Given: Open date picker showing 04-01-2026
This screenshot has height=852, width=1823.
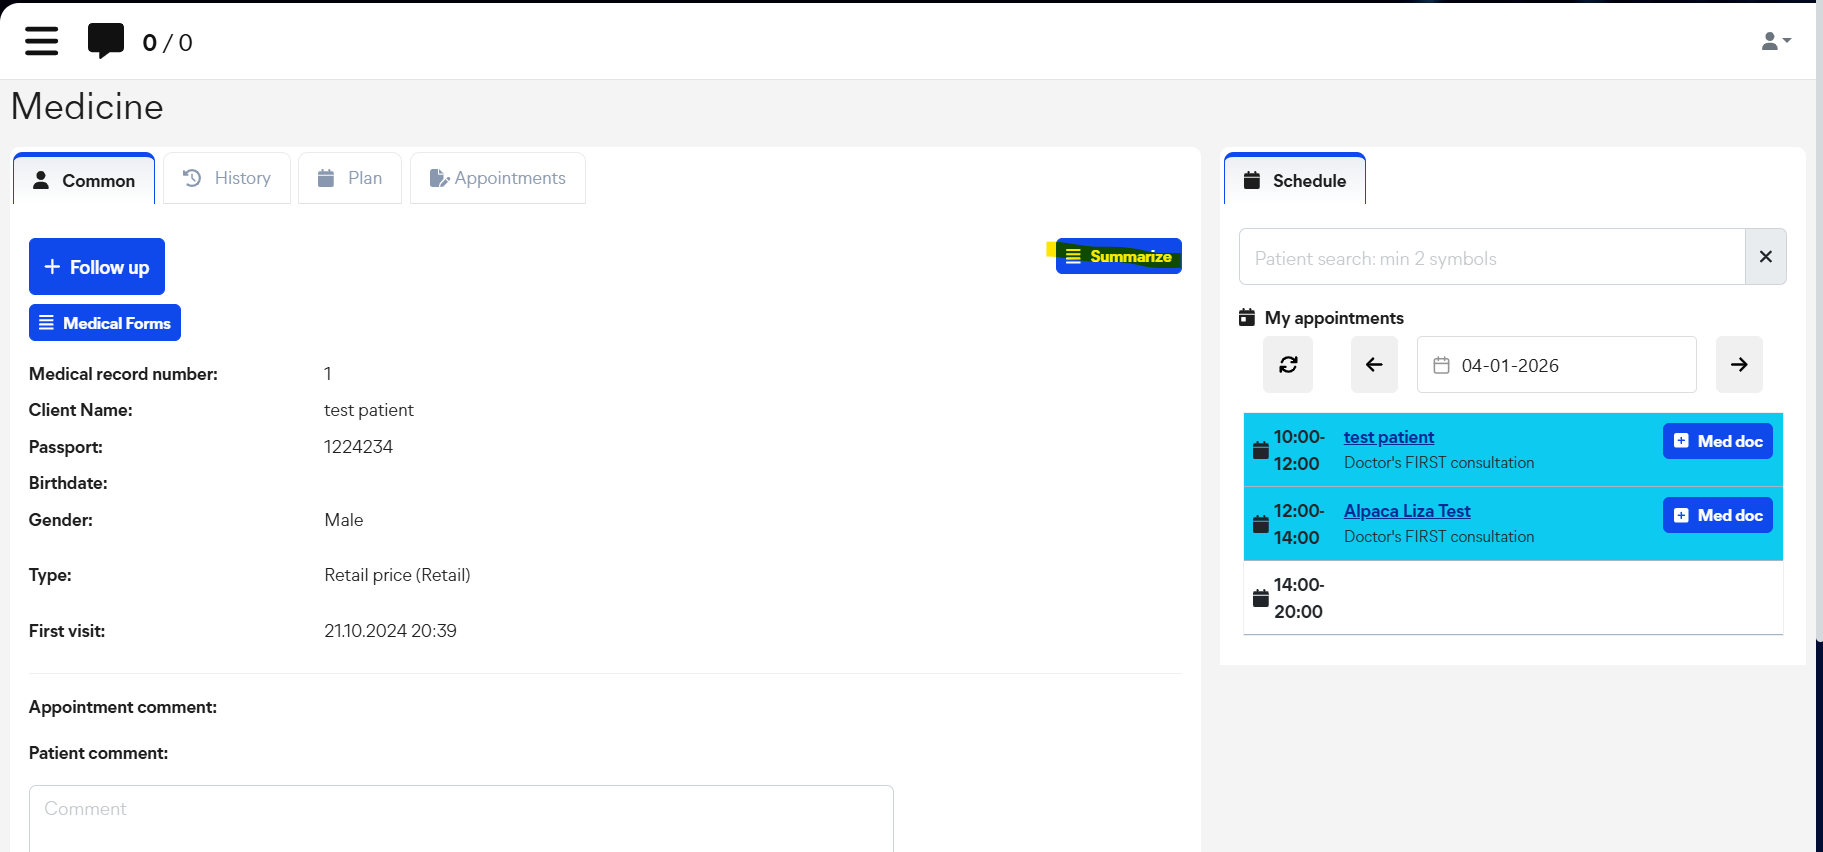Looking at the screenshot, I should (x=1556, y=365).
